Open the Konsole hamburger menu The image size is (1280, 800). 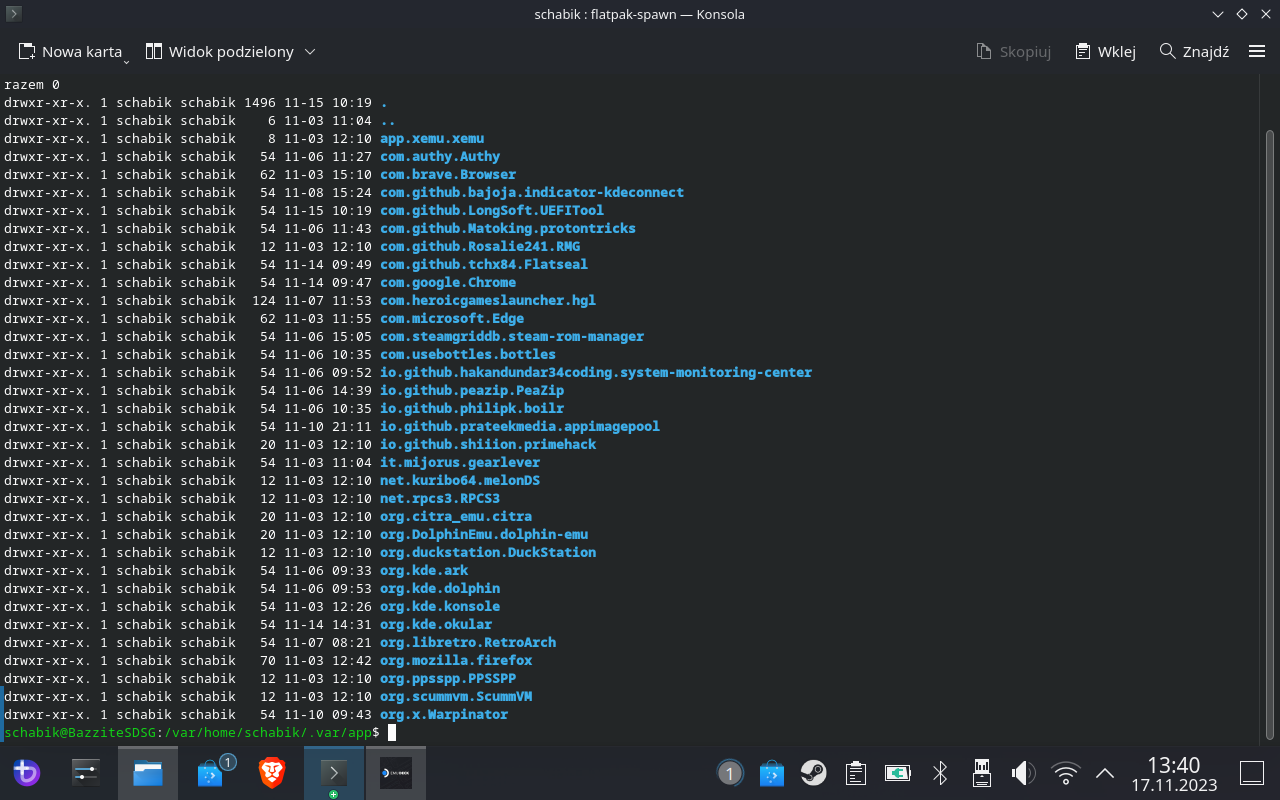coord(1256,51)
